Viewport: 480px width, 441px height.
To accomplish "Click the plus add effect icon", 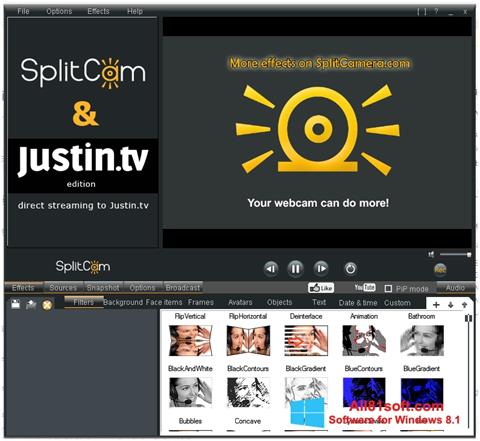I will 436,305.
